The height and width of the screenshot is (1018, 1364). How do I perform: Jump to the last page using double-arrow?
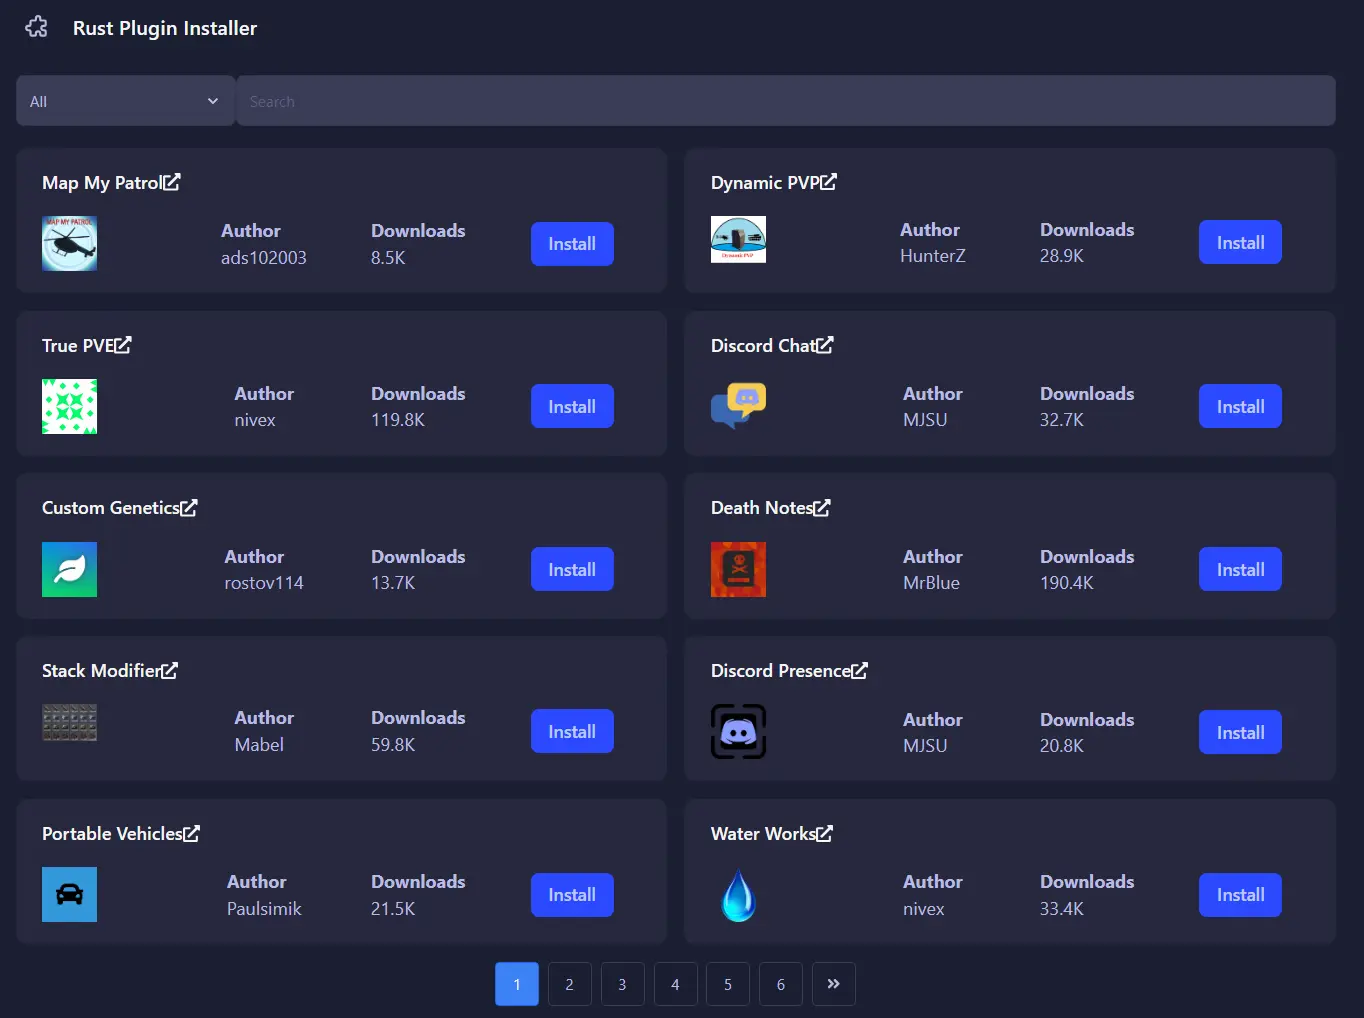833,984
